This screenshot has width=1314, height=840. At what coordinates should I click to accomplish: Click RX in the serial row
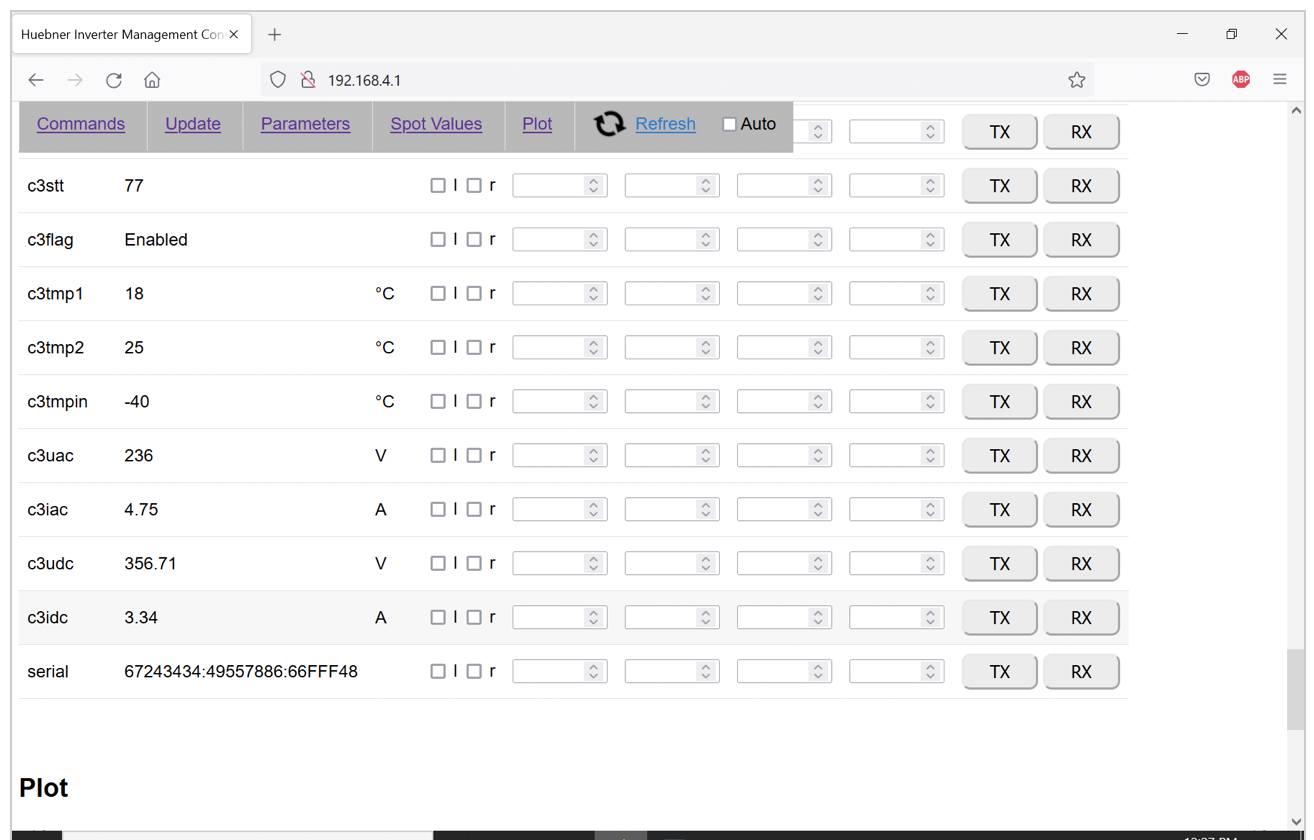(1081, 672)
